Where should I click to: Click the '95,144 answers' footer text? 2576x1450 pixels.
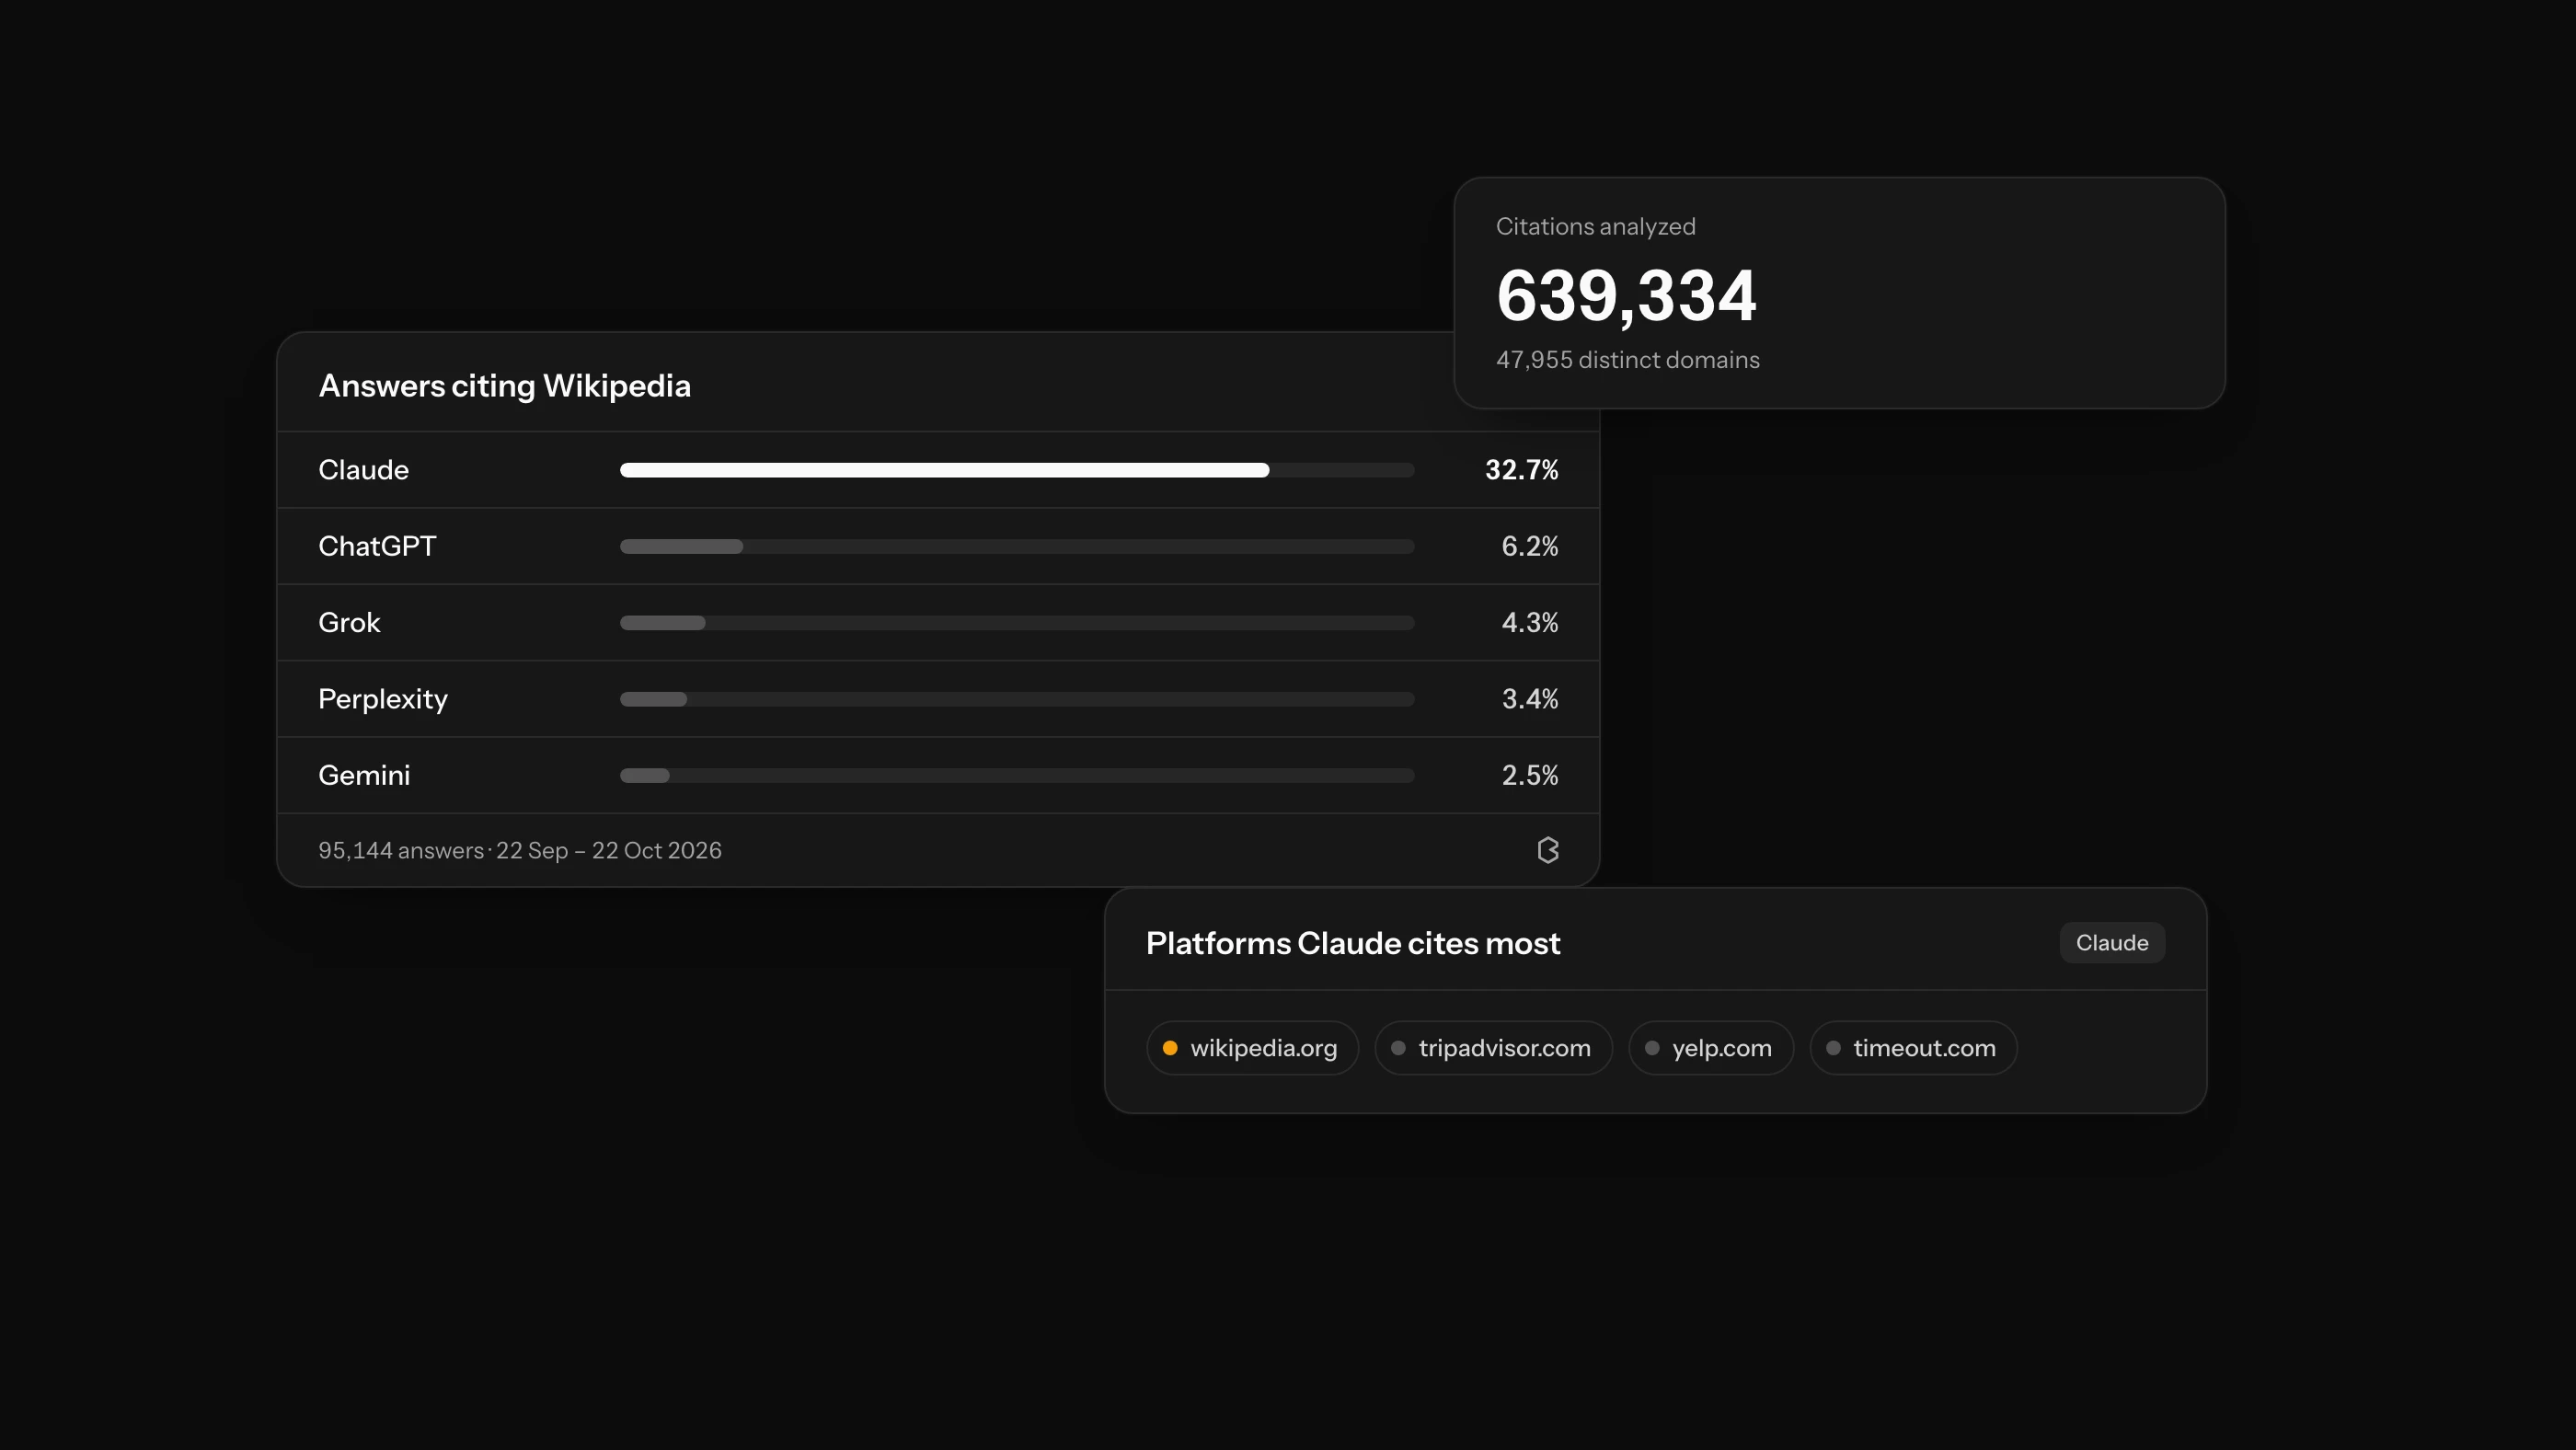[x=401, y=850]
